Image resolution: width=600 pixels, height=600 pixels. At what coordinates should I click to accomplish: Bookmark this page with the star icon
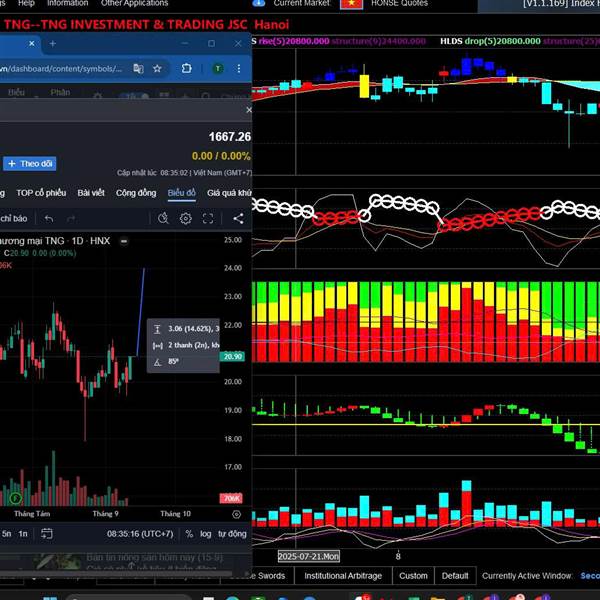coord(157,68)
